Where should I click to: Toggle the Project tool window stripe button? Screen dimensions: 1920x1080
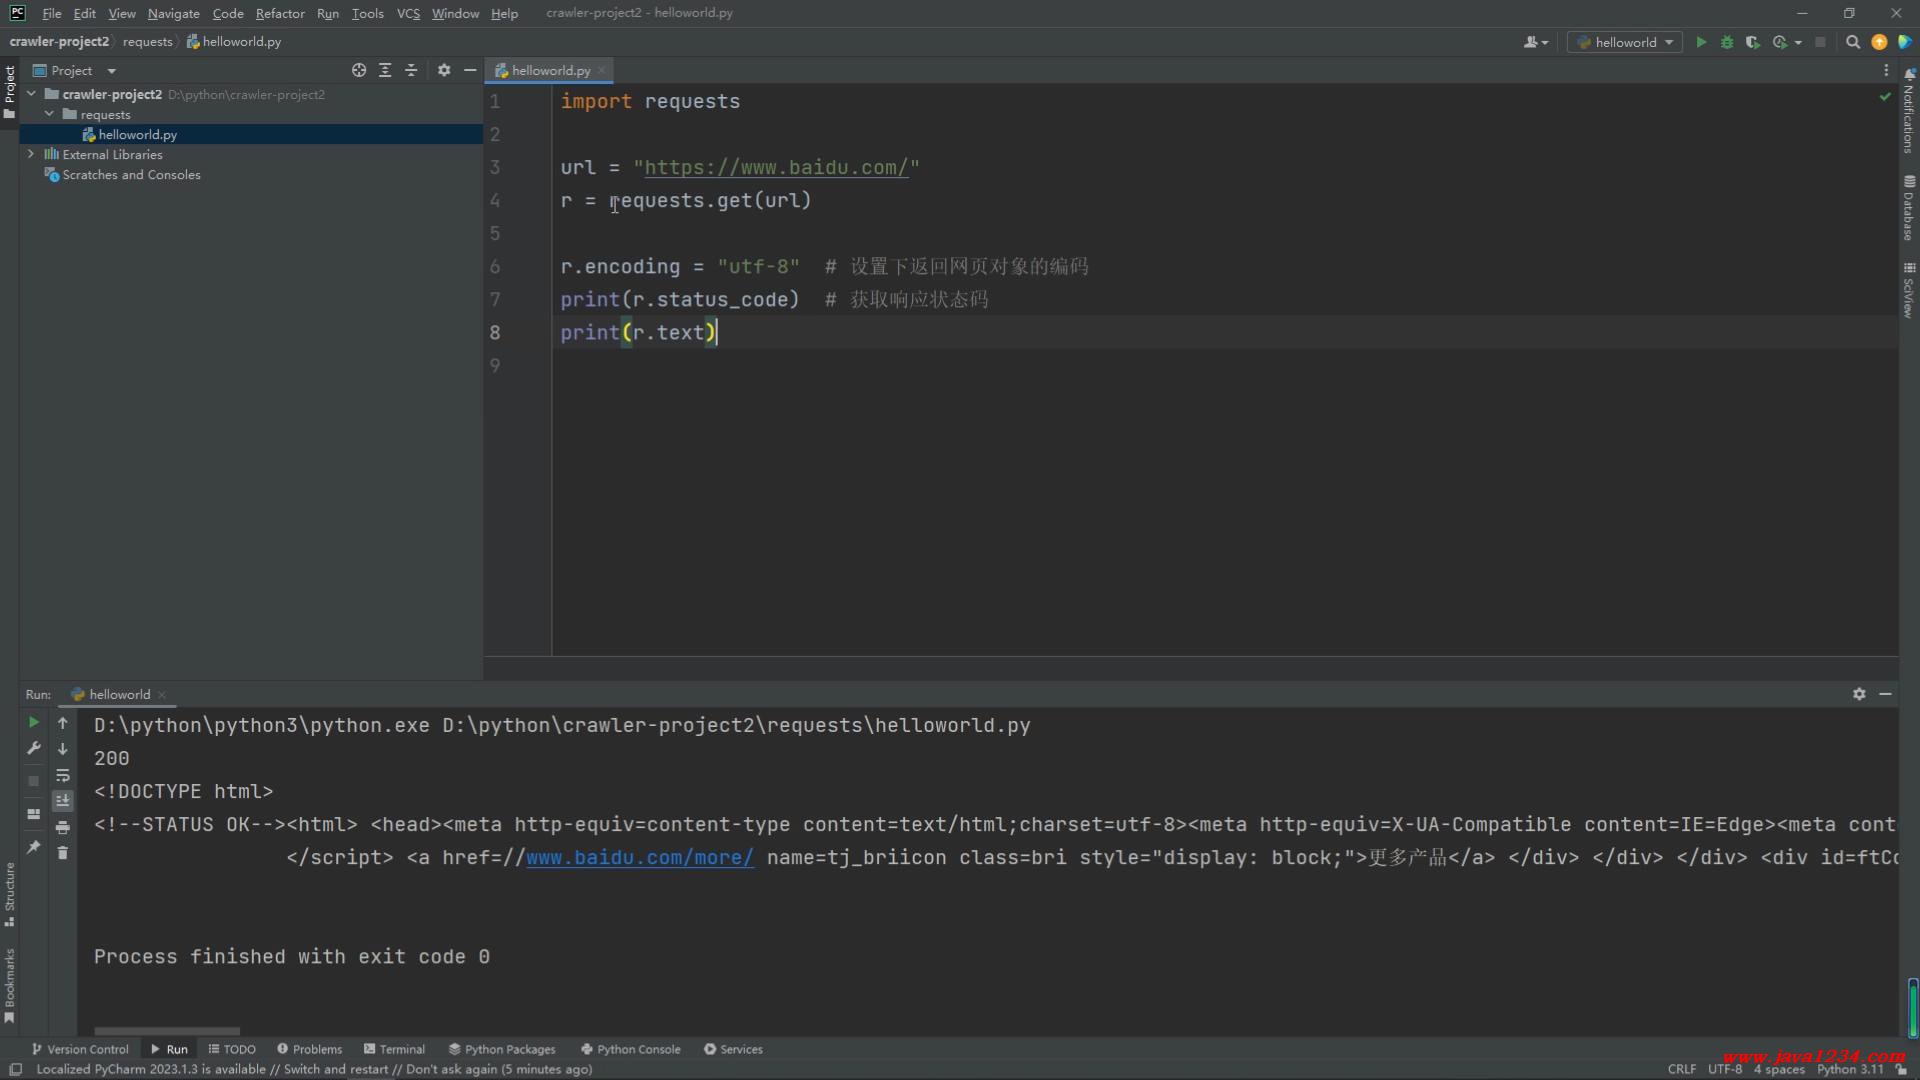point(9,92)
